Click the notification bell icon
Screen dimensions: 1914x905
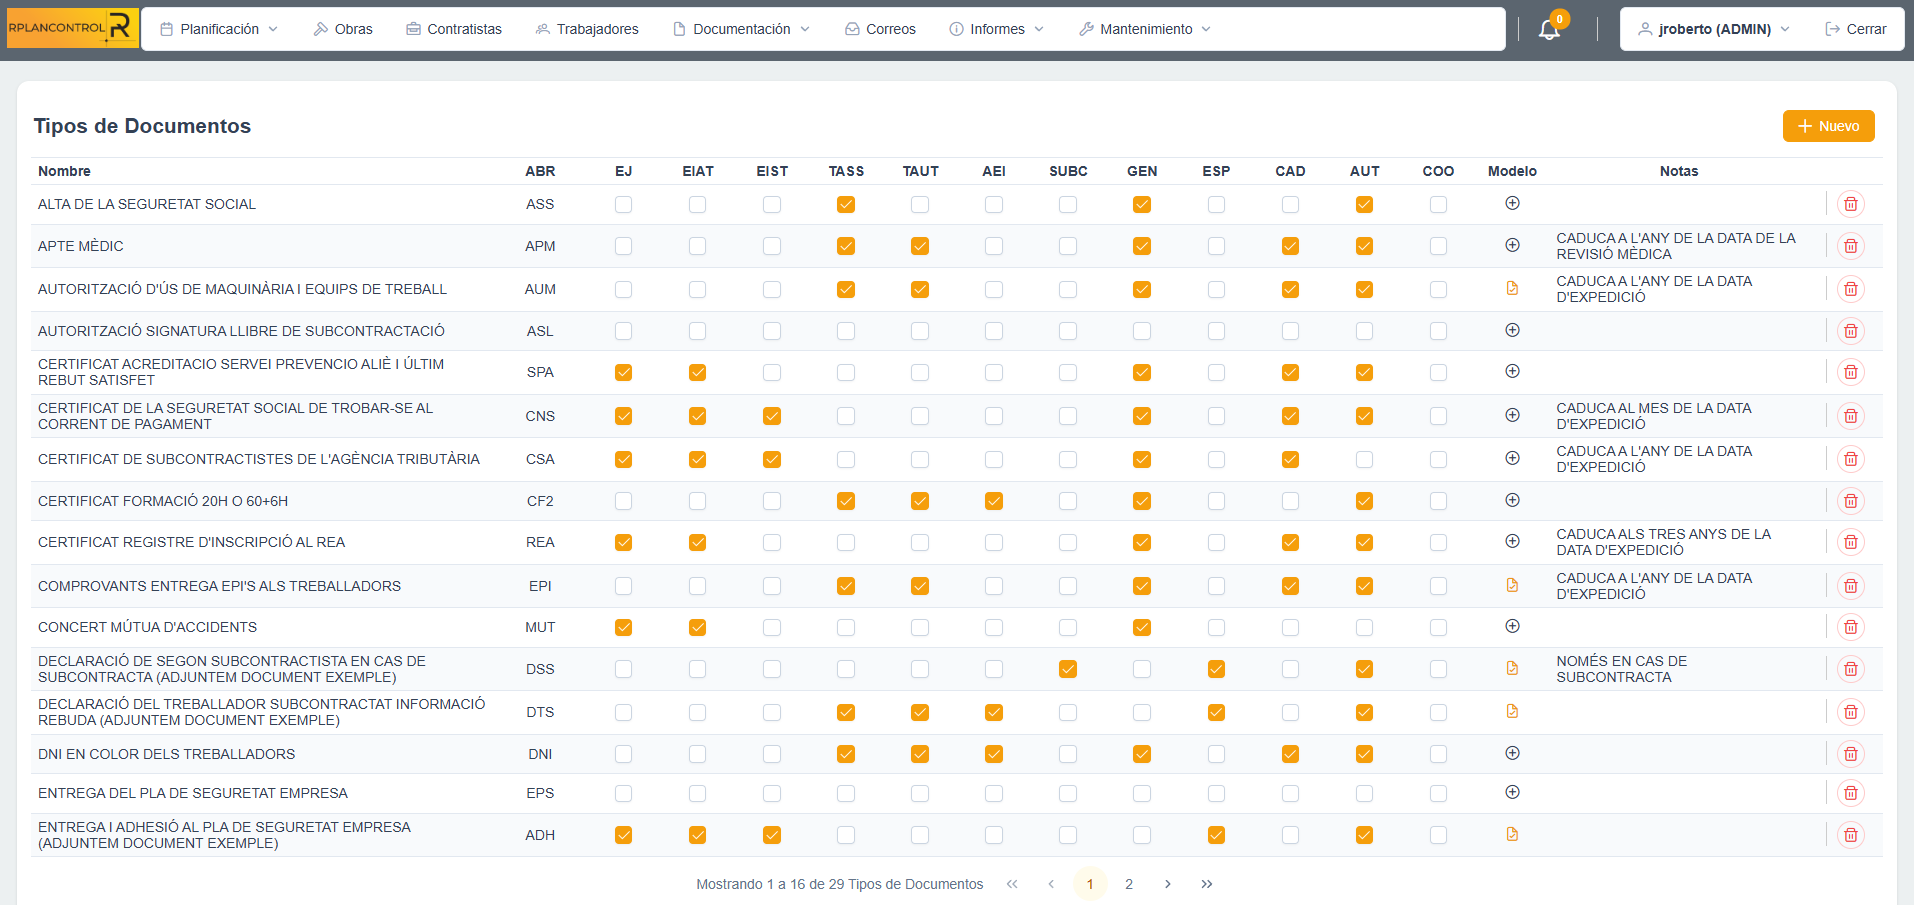(x=1549, y=29)
